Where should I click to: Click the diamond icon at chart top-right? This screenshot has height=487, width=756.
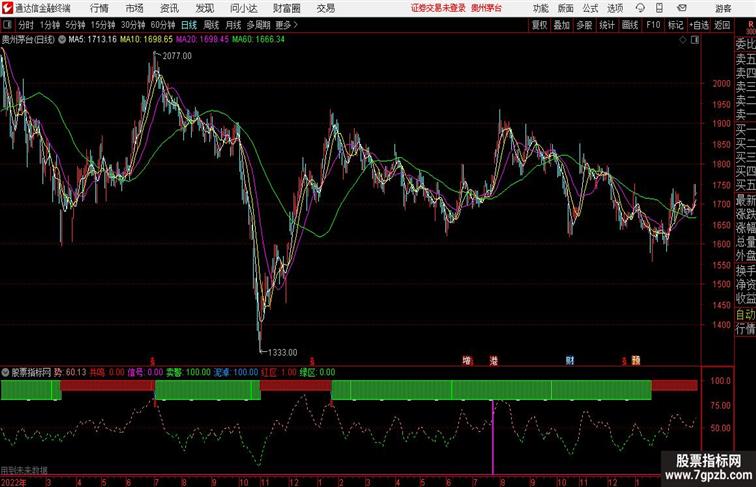[x=683, y=40]
